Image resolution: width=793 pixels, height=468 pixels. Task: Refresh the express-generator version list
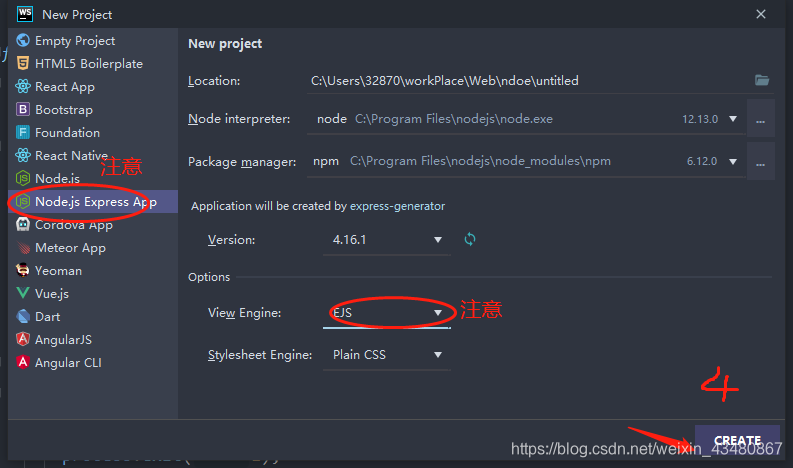coord(470,239)
